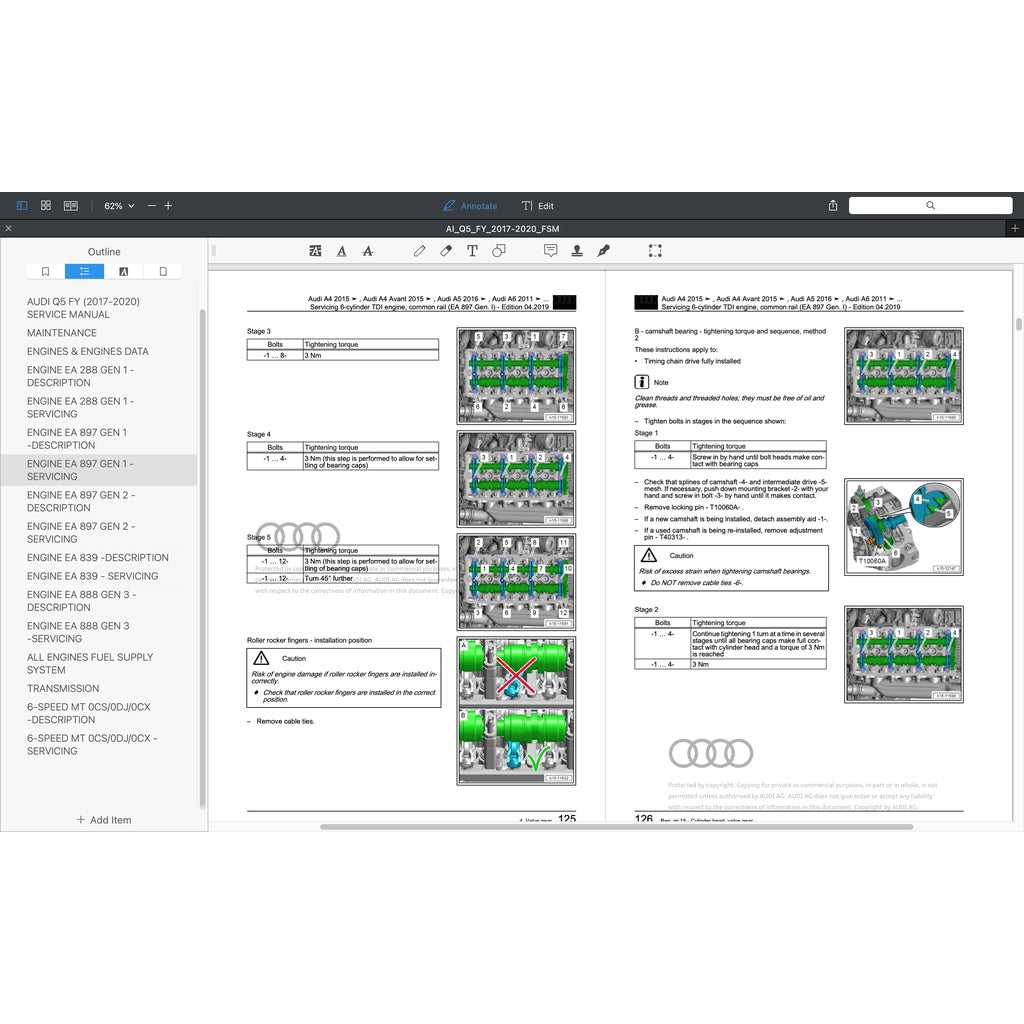Open ENGINE EA 839 -DESCRIPTION outline entry
The height and width of the screenshot is (1024, 1024).
pyautogui.click(x=101, y=557)
